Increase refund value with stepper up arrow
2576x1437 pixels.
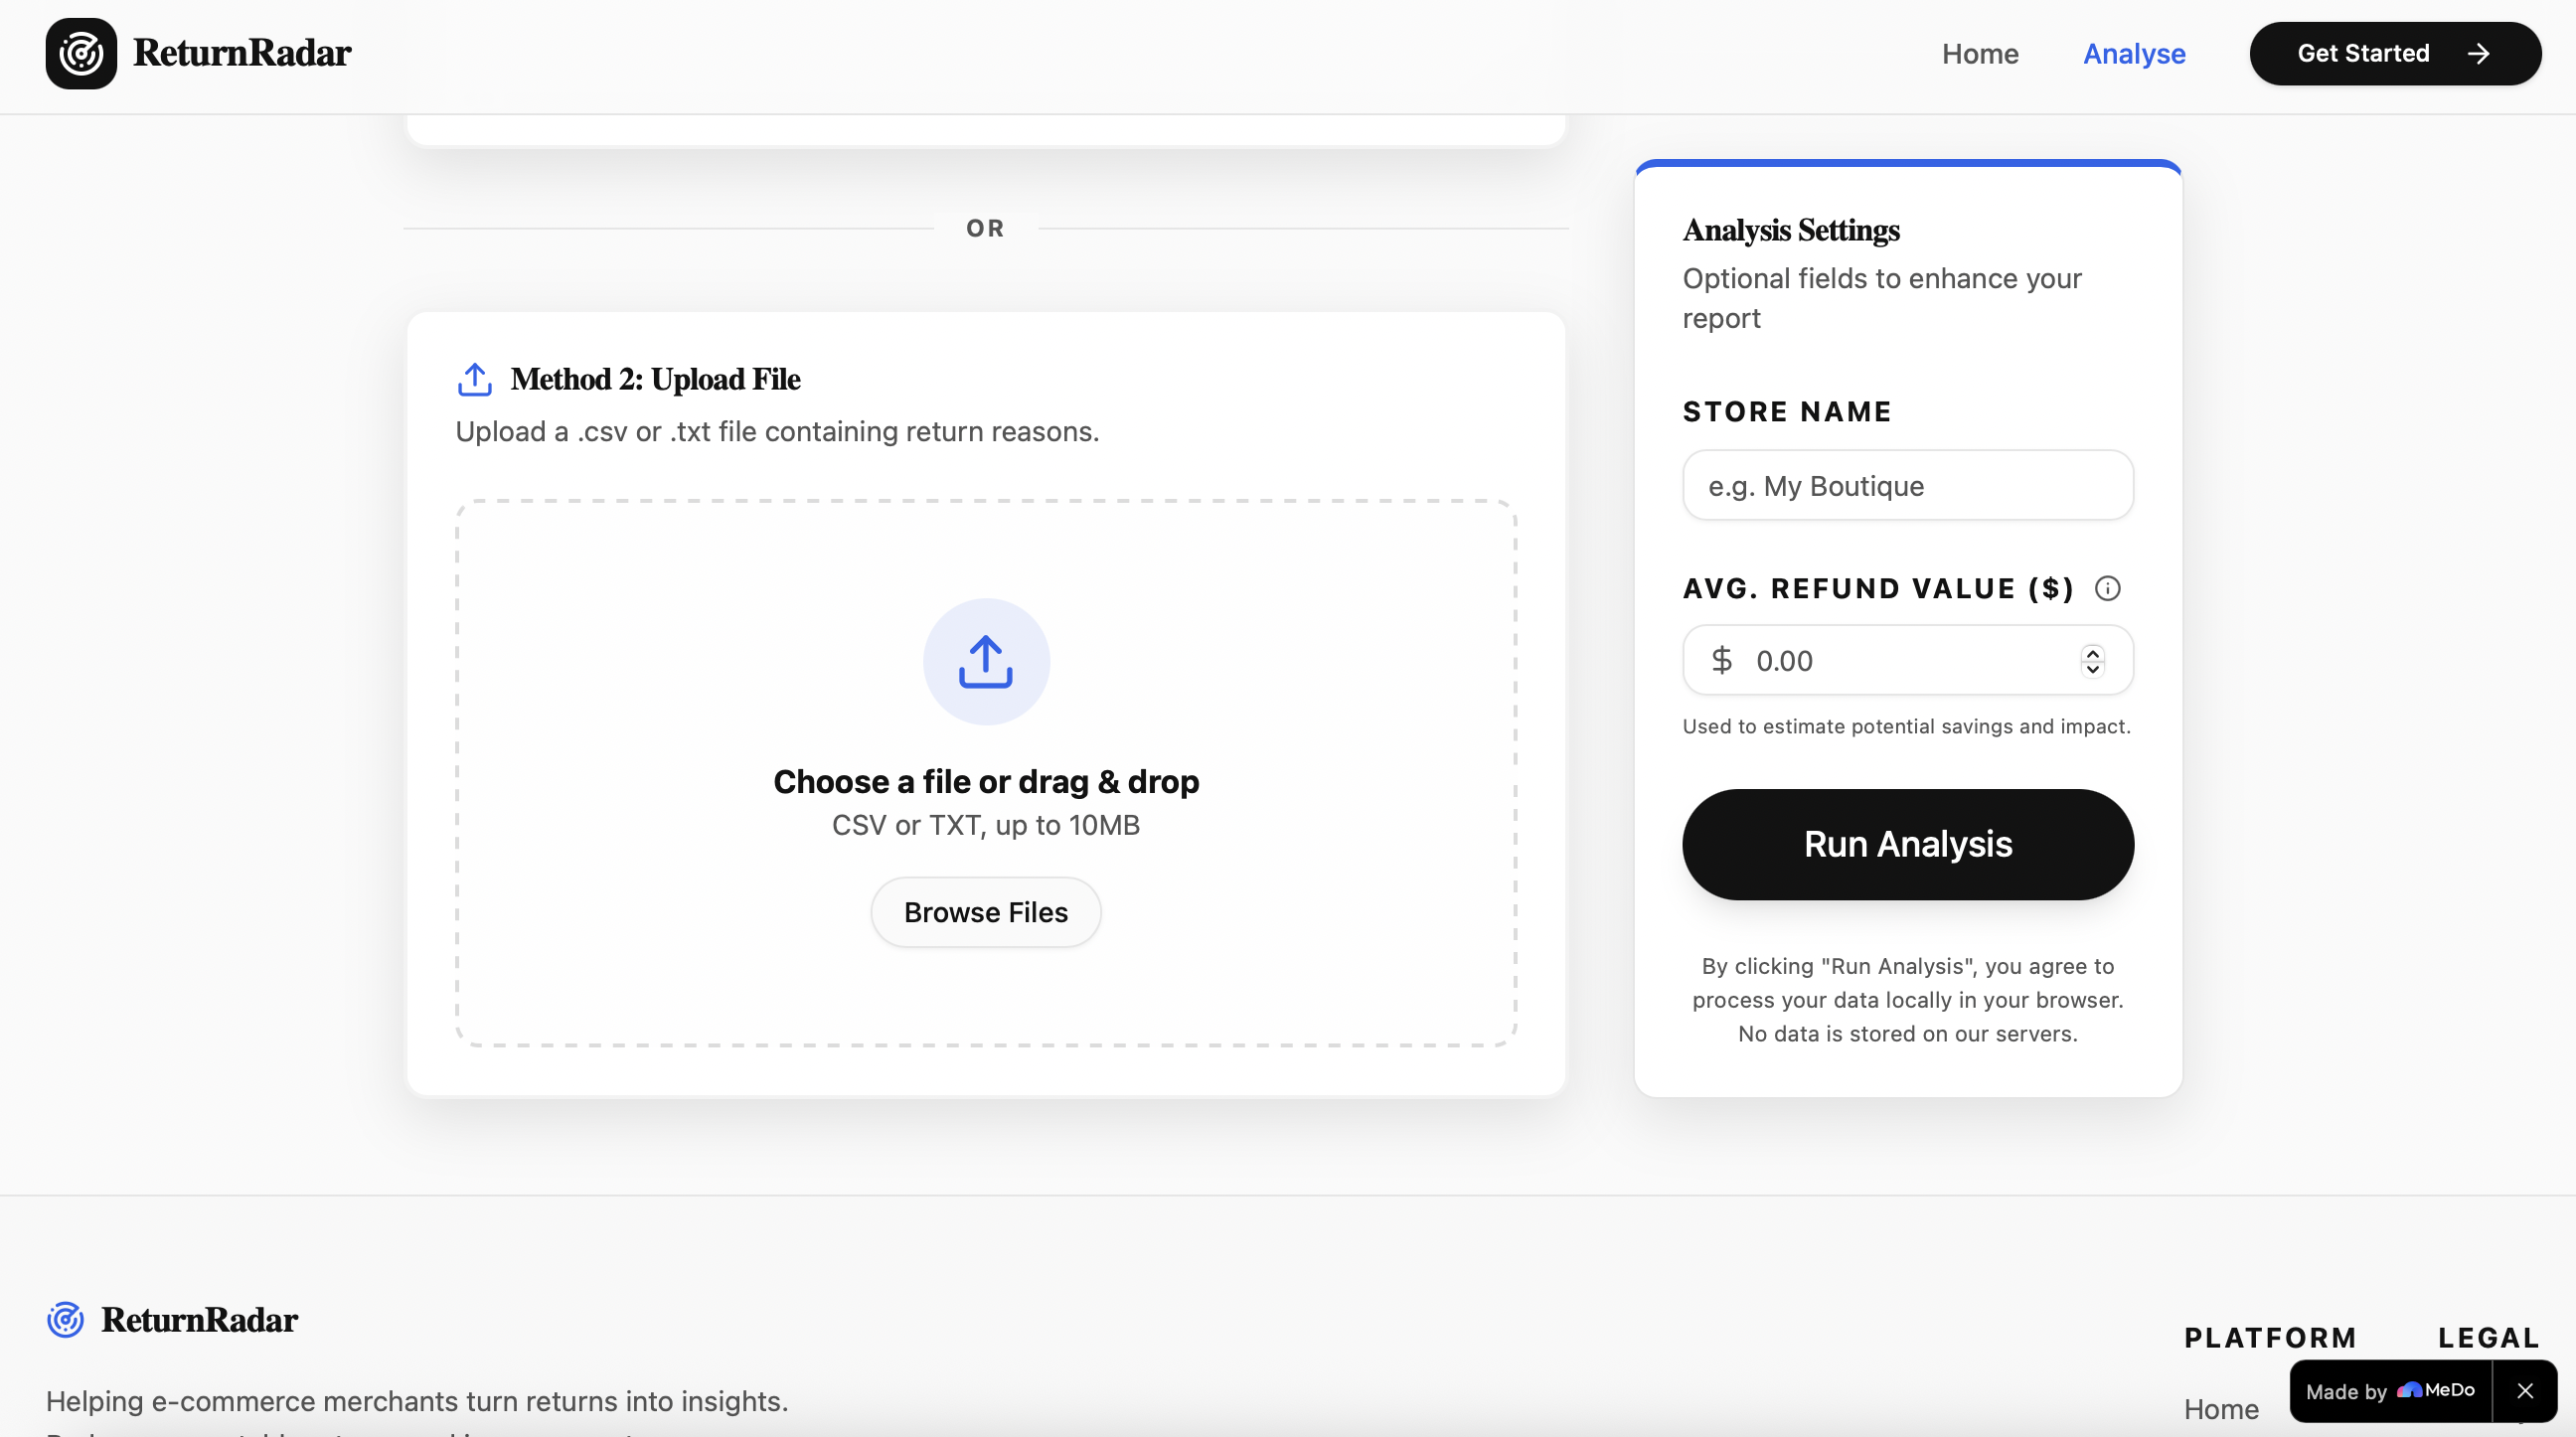click(2092, 652)
